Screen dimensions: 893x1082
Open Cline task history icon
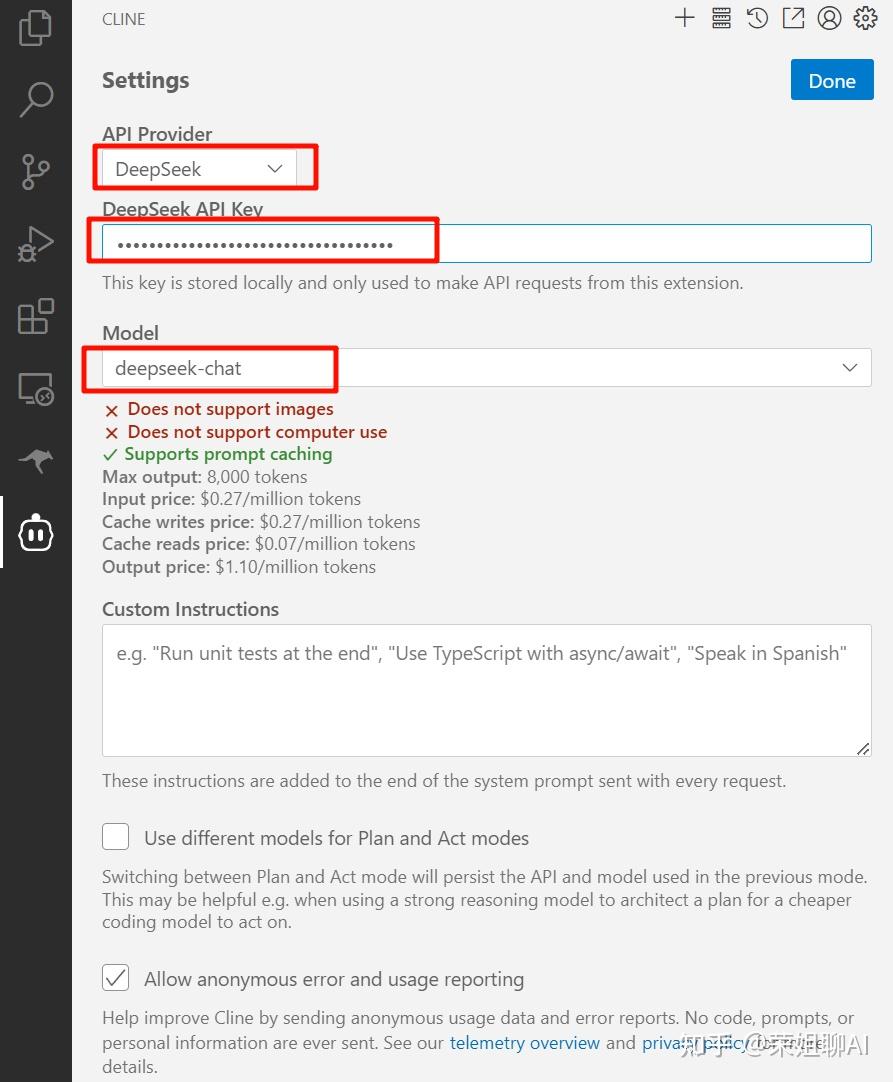click(757, 18)
